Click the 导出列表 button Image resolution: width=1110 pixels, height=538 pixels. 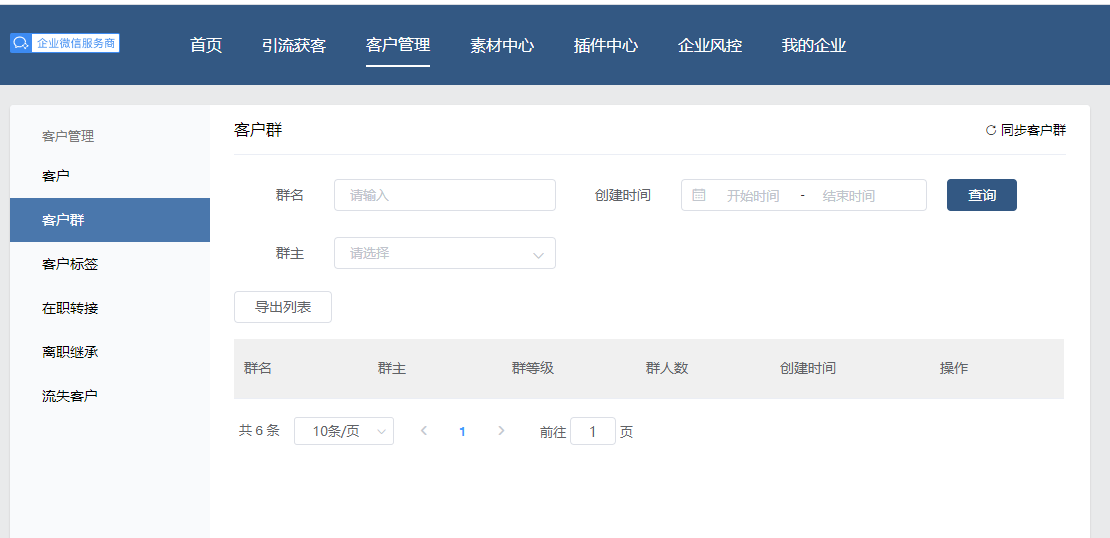pos(282,307)
